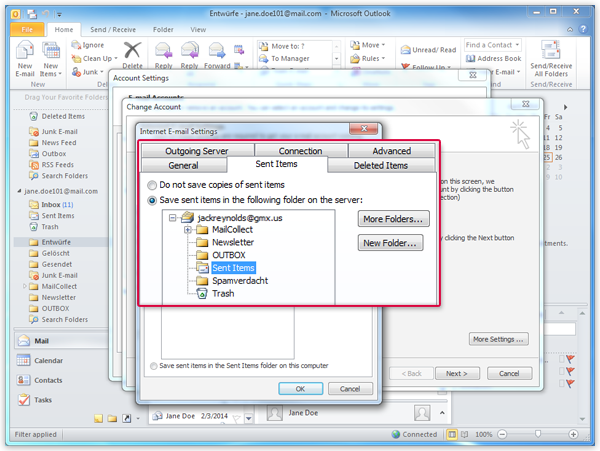The height and width of the screenshot is (451, 600).
Task: Choose Save sent items on this computer option
Action: click(153, 366)
